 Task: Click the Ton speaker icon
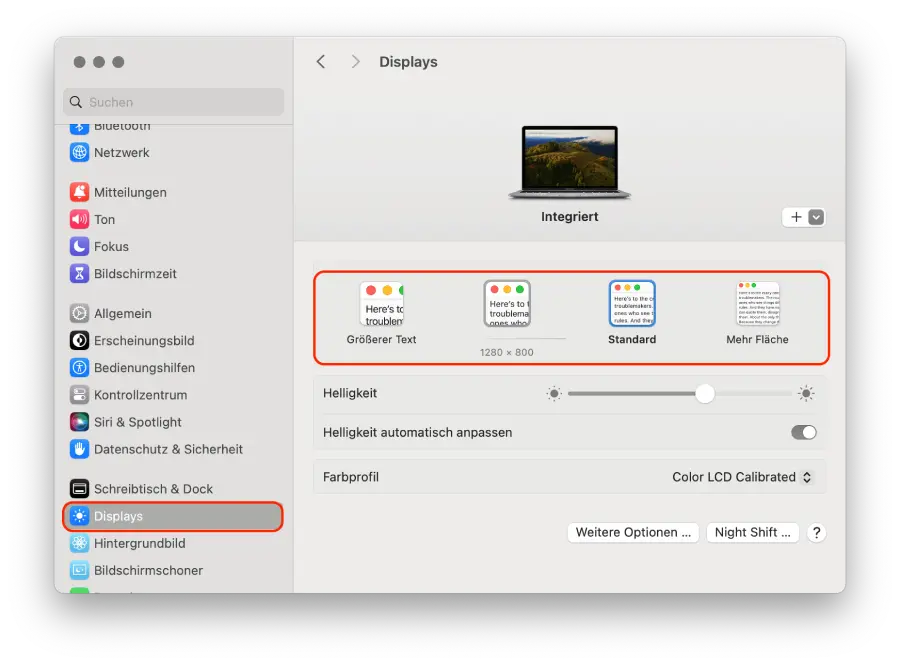pyautogui.click(x=79, y=219)
